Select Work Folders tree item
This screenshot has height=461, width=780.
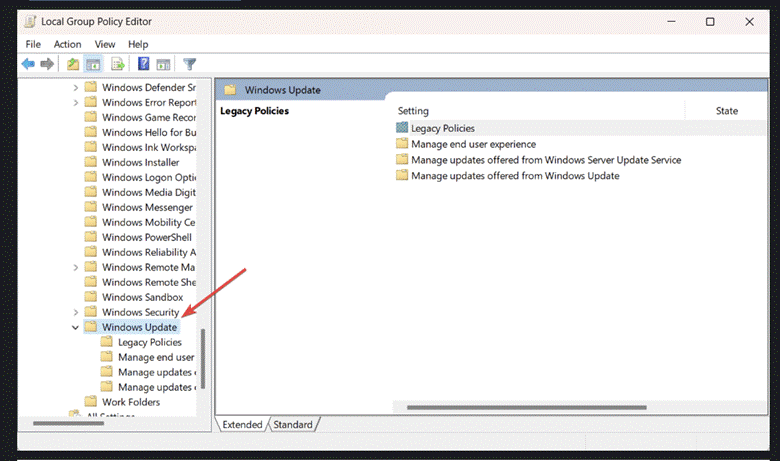(x=131, y=402)
